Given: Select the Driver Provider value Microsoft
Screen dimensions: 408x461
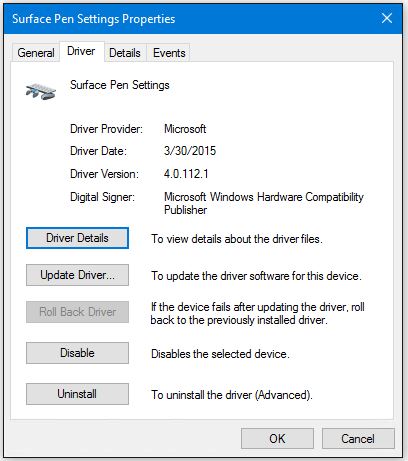Looking at the screenshot, I should click(185, 129).
